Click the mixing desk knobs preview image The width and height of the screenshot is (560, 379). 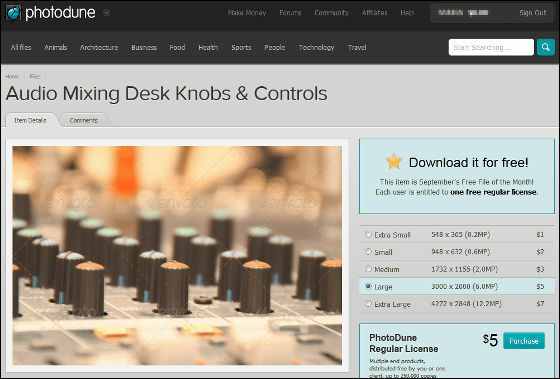click(x=177, y=255)
